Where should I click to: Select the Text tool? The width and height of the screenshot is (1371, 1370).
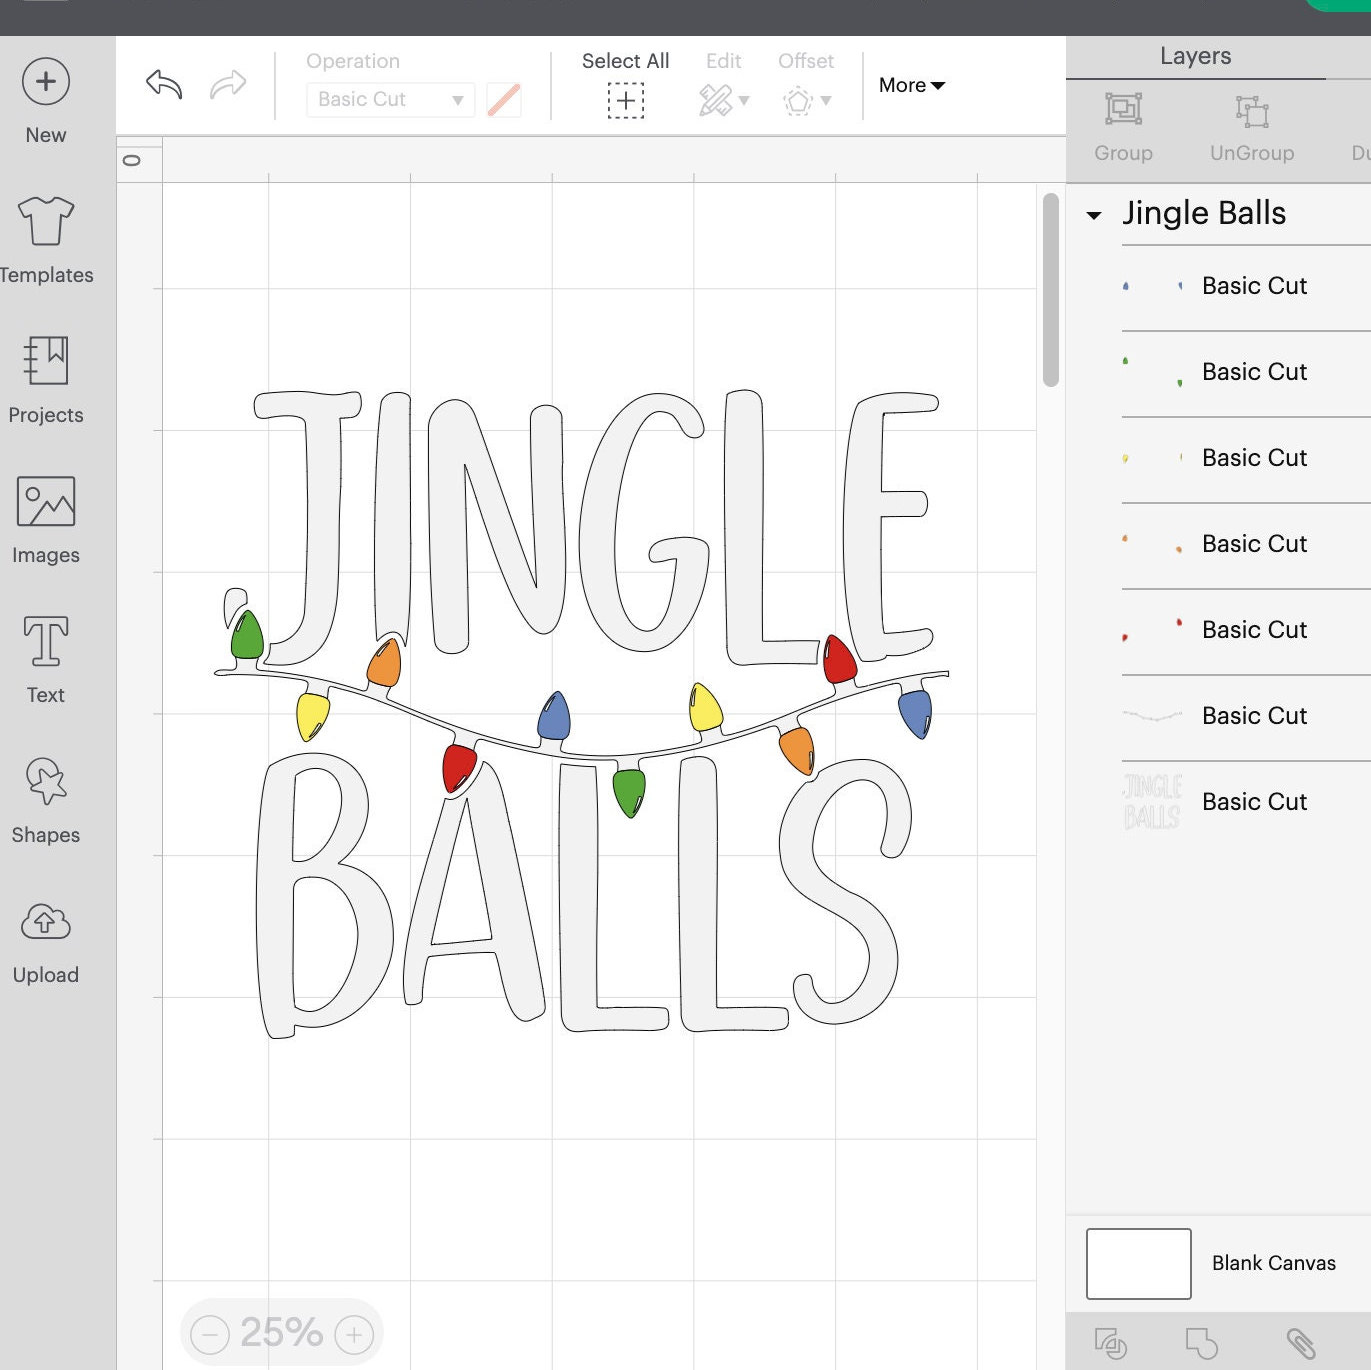(45, 655)
